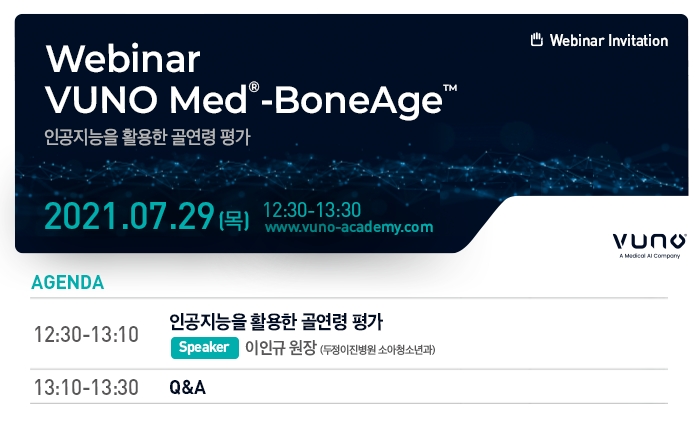700x430 pixels.
Task: Click the Webinar Invitation label
Action: 609,41
